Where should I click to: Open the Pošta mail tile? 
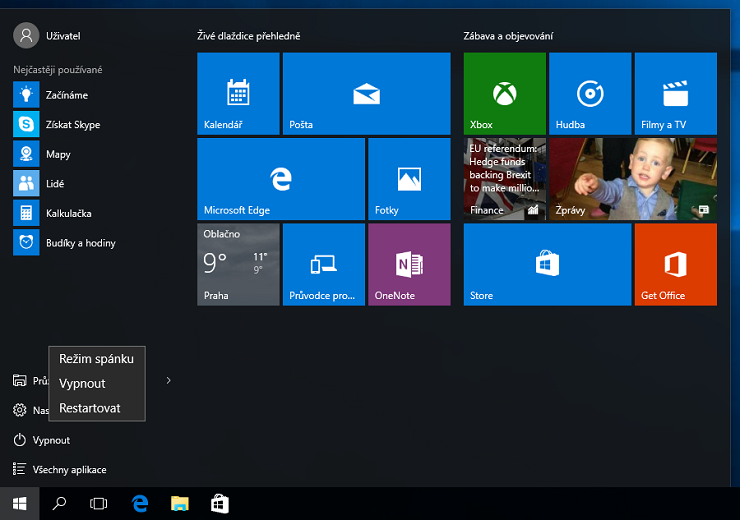(x=366, y=94)
